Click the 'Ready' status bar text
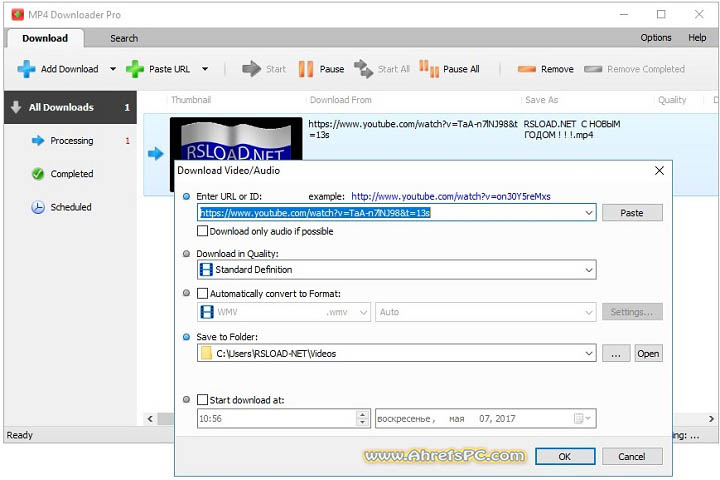 click(20, 435)
